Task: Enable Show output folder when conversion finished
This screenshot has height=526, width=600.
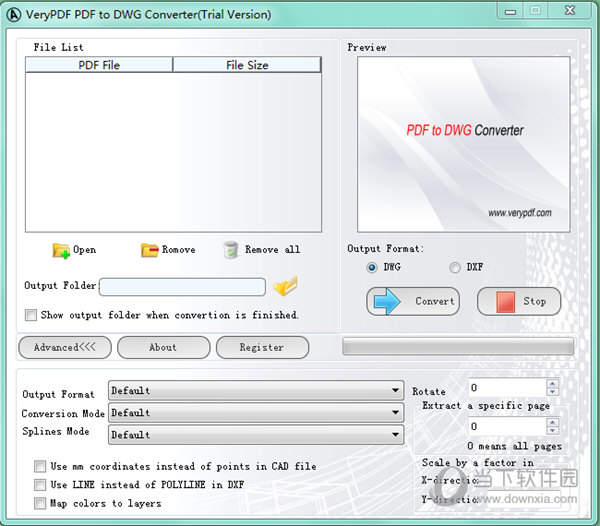Action: coord(31,315)
